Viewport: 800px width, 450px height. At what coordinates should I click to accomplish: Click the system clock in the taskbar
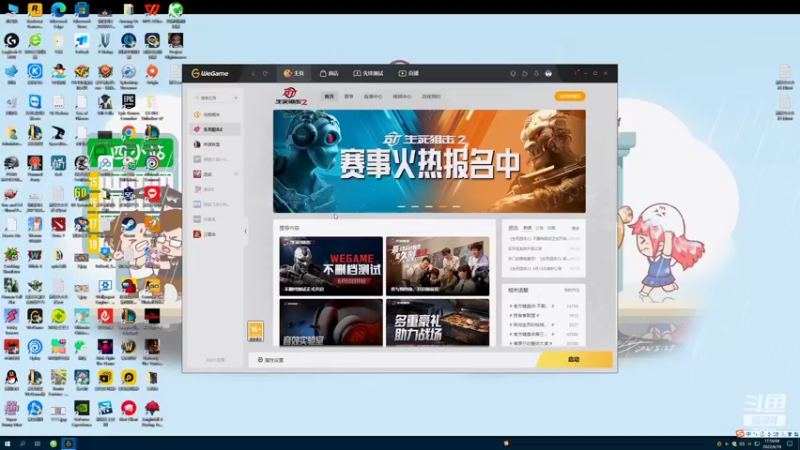click(x=771, y=444)
